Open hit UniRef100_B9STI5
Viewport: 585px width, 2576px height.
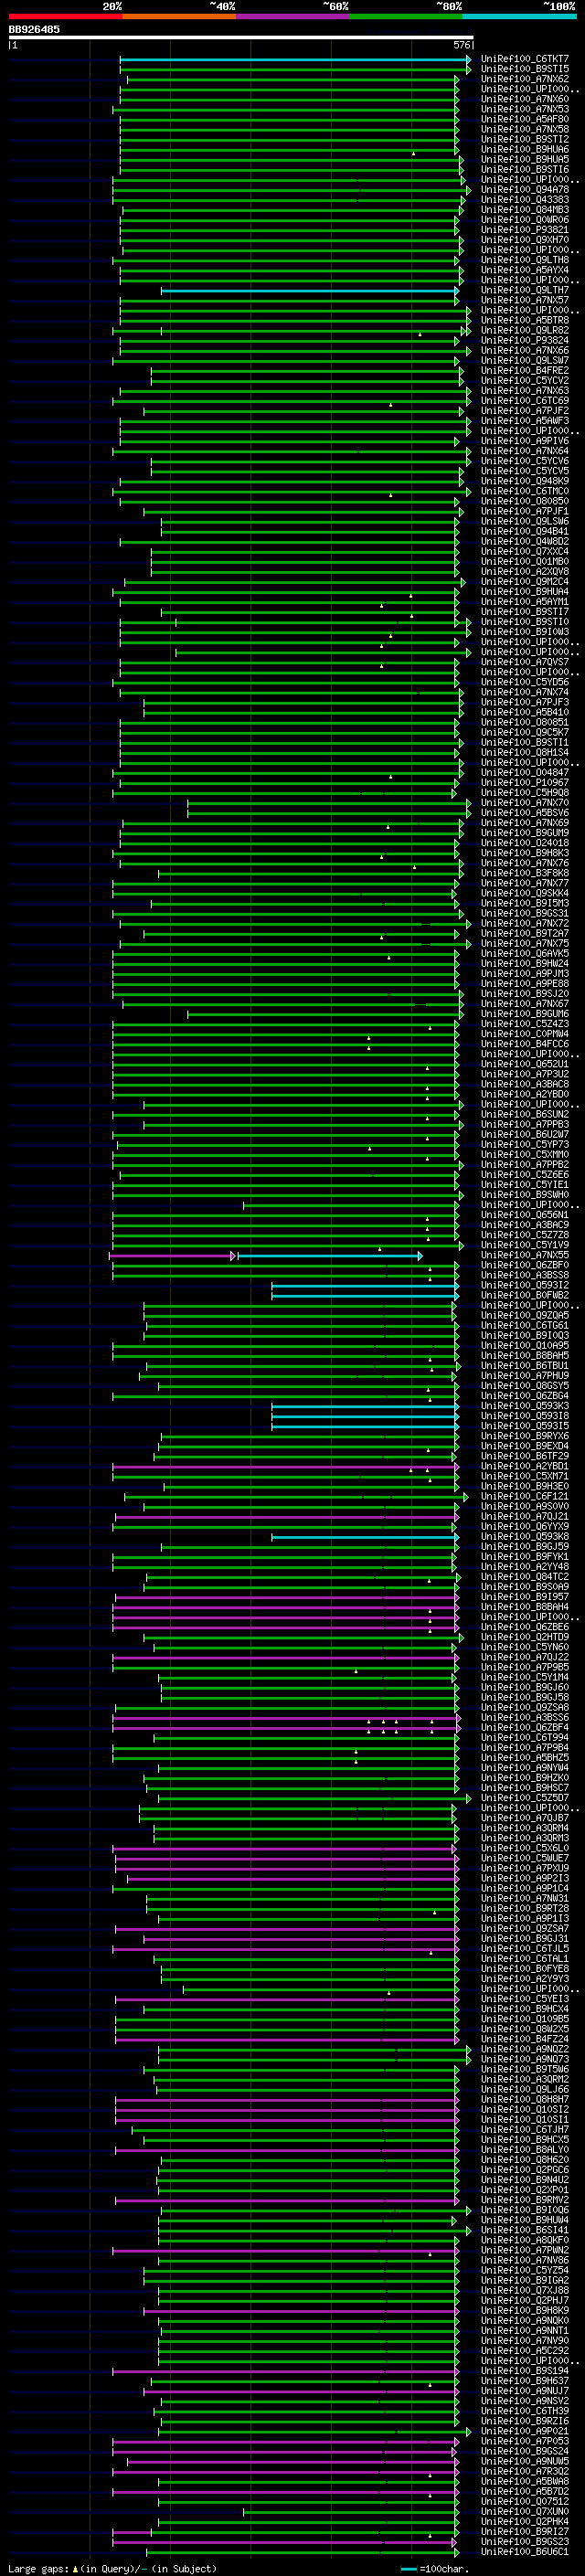click(x=525, y=69)
